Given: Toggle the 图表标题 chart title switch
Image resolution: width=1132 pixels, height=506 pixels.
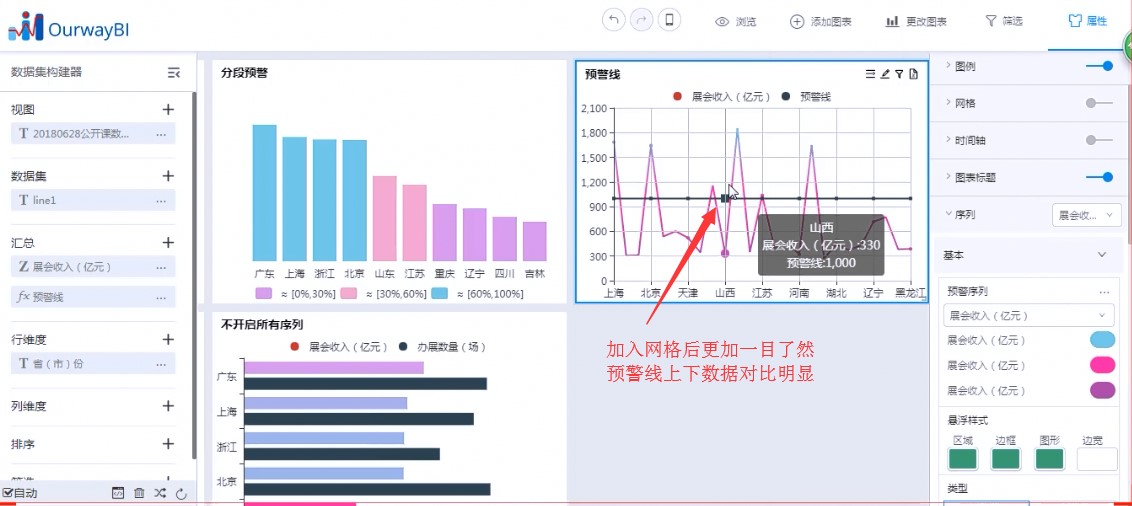Looking at the screenshot, I should pyautogui.click(x=1100, y=177).
